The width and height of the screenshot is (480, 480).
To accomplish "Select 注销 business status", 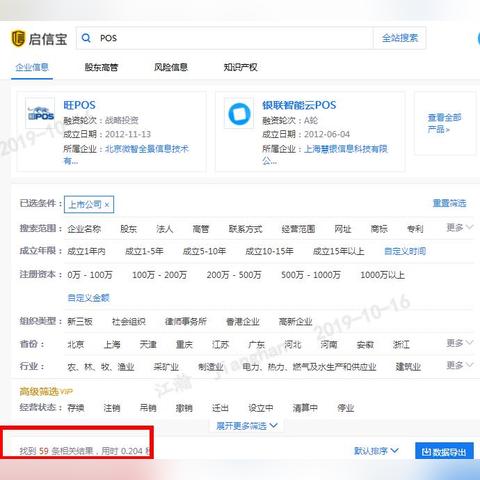I will point(112,408).
